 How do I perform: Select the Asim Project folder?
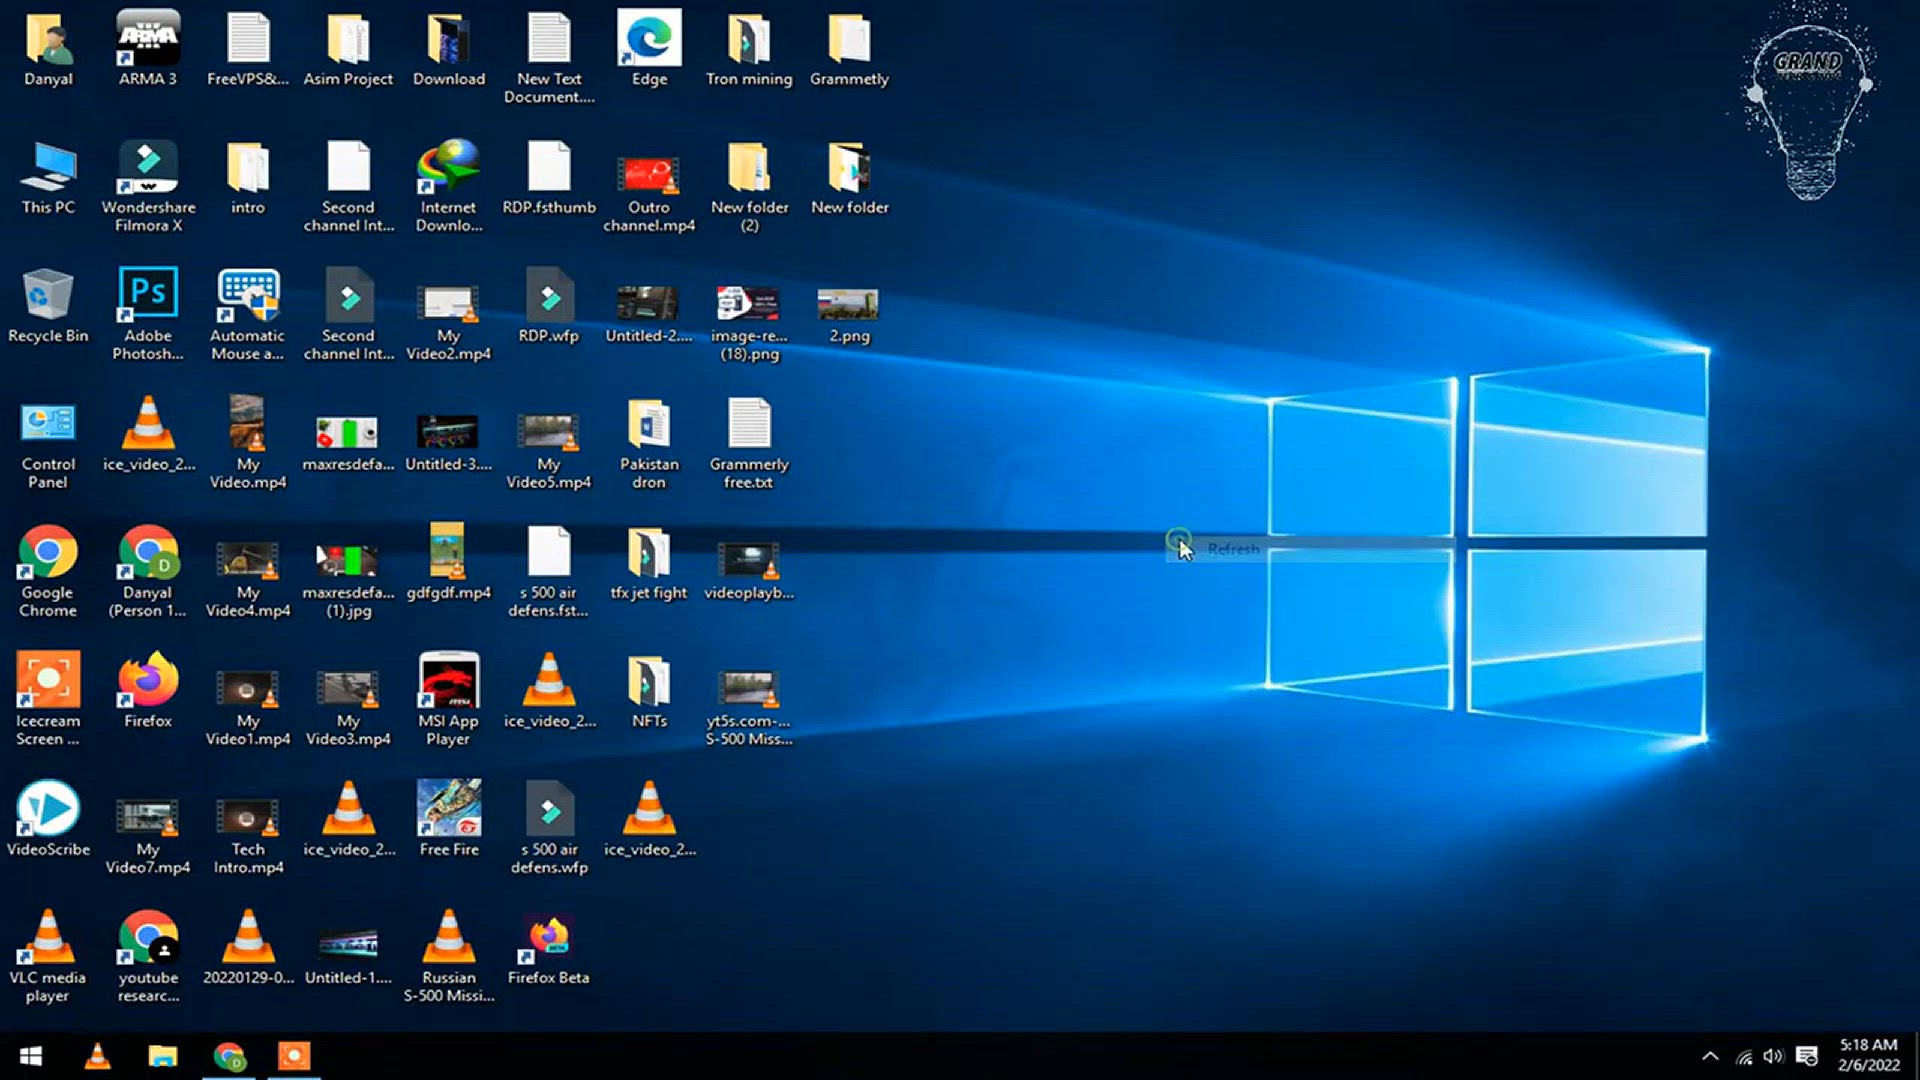click(x=348, y=48)
